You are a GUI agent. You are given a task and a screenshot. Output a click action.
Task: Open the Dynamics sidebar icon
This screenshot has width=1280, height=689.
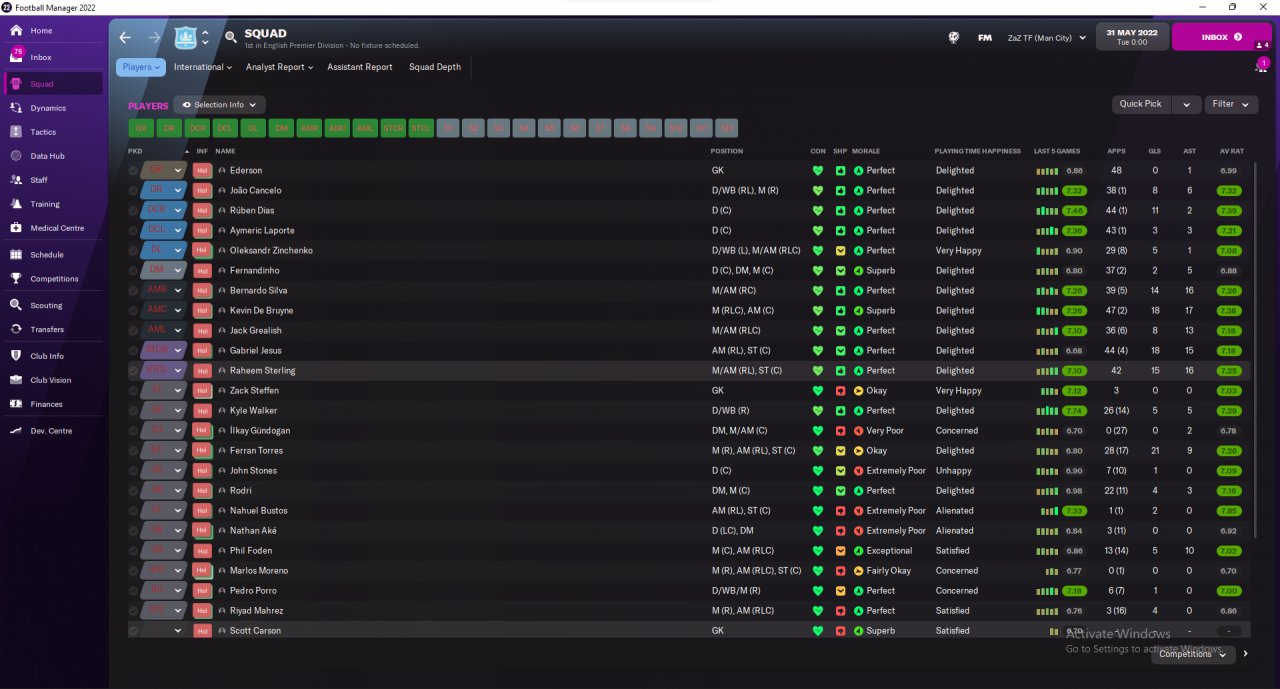[16, 108]
